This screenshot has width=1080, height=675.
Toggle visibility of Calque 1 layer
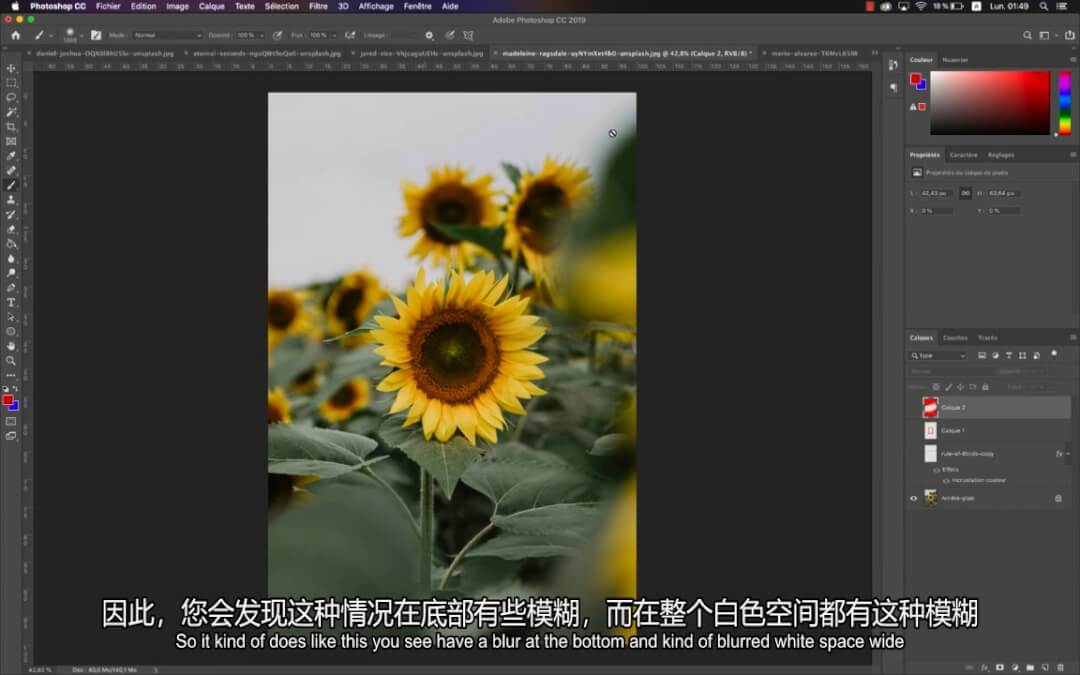(913, 430)
